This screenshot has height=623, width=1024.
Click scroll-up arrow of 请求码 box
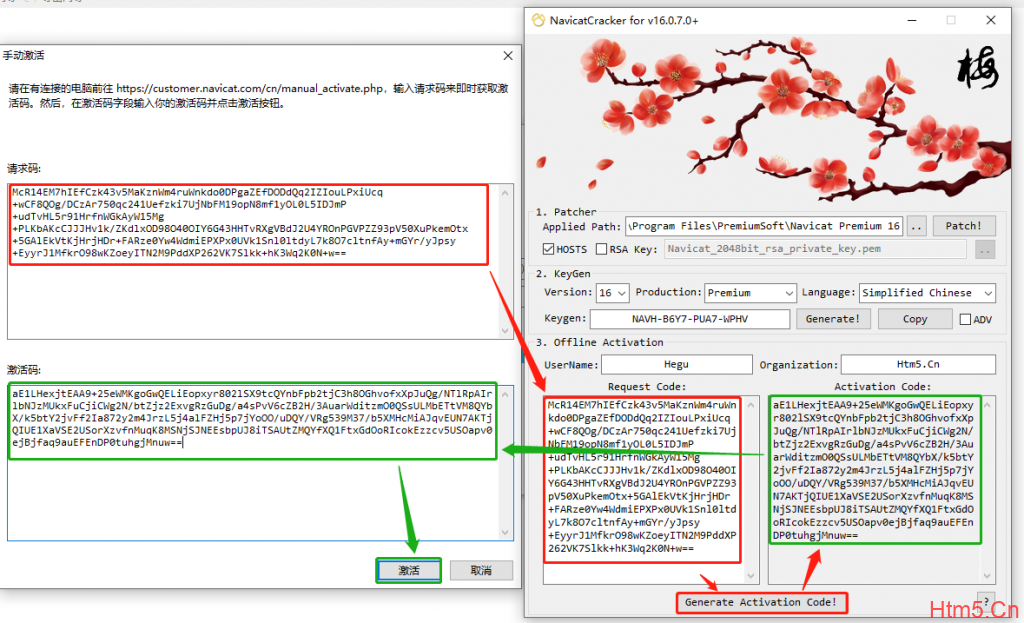505,193
